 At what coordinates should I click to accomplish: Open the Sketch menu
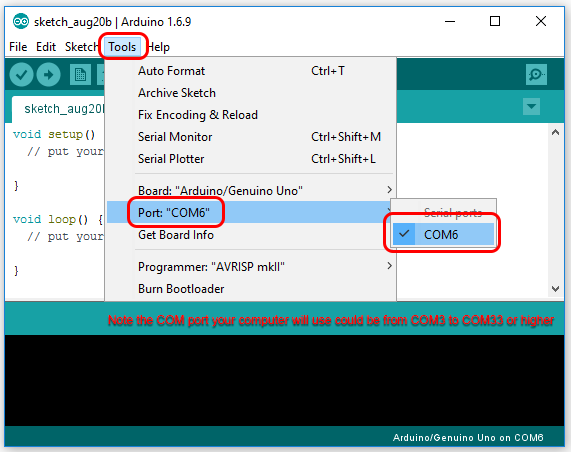coord(82,47)
